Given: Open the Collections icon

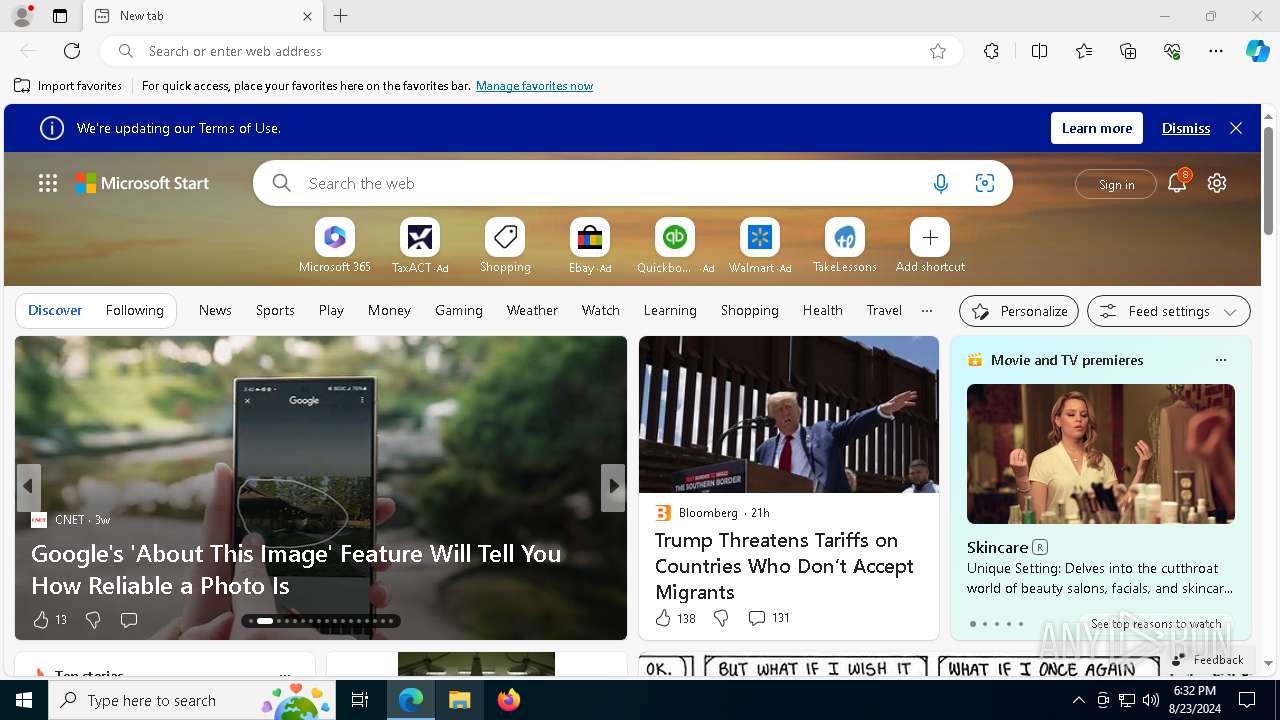Looking at the screenshot, I should (1128, 51).
